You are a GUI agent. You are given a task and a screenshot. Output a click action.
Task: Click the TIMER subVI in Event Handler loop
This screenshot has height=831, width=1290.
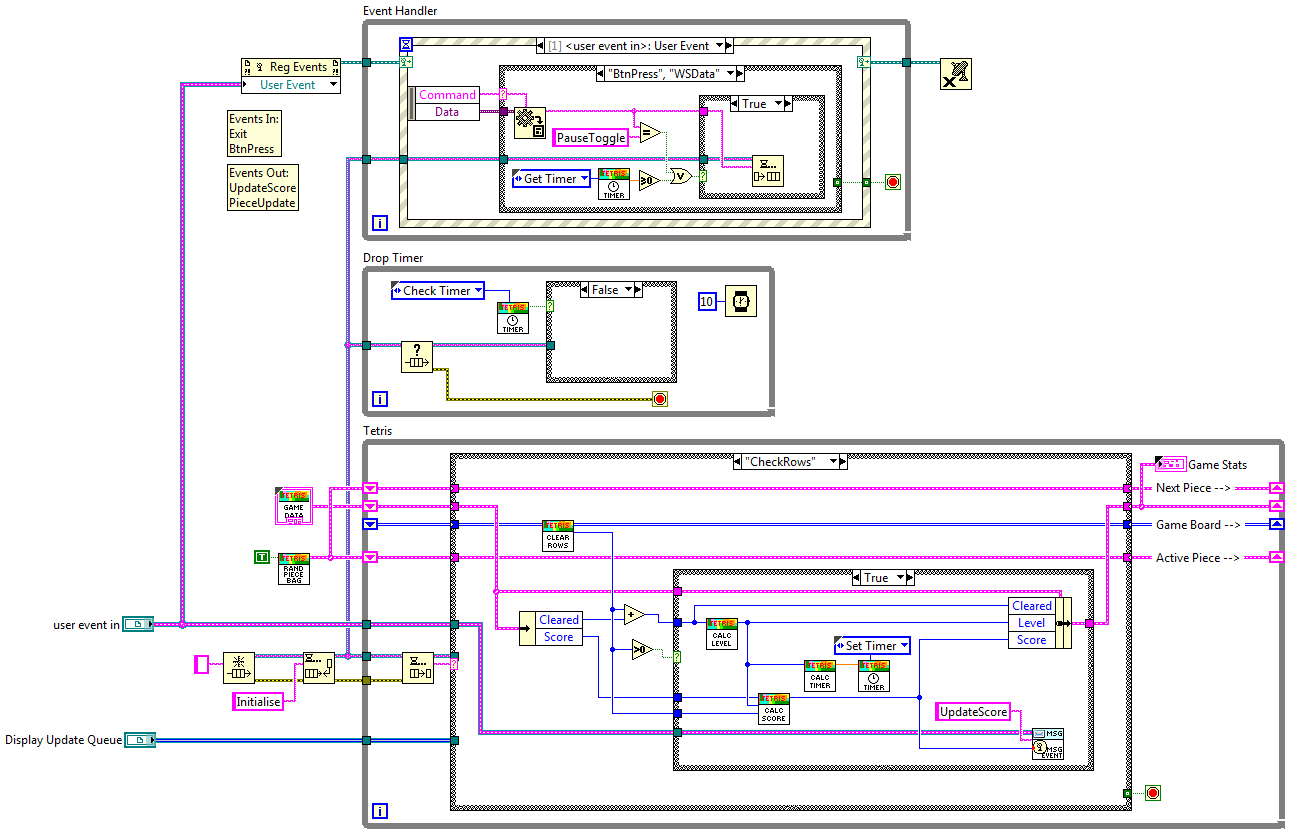point(614,184)
